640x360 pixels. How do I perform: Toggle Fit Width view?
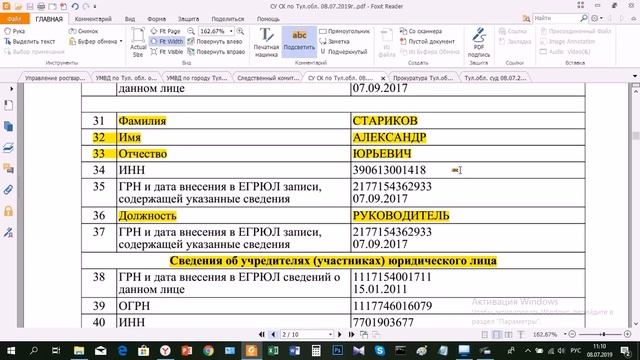167,41
